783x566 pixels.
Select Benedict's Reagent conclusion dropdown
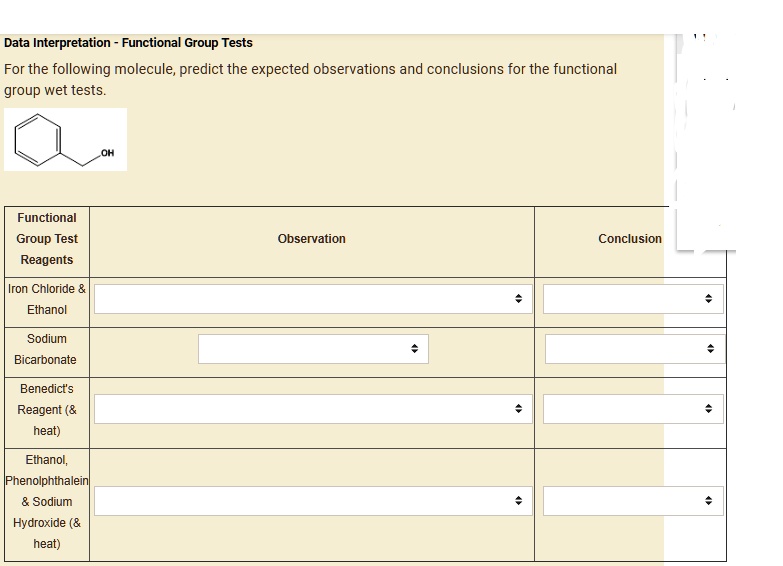(x=632, y=409)
